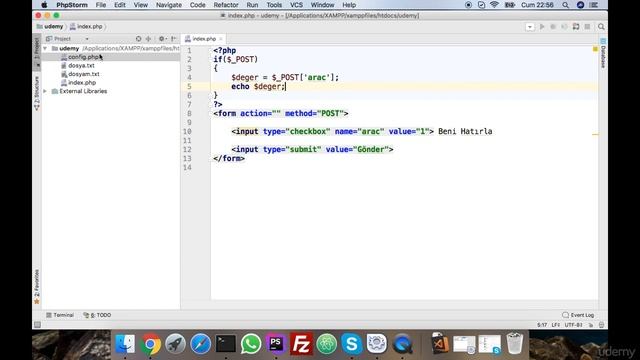This screenshot has width=640, height=360.
Task: Open System Preferences gear in the dock
Action: (x=377, y=344)
